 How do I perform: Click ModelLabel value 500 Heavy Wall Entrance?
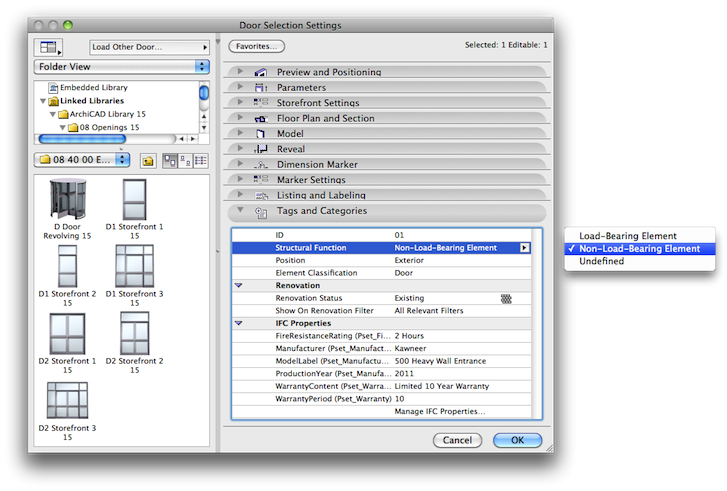[x=440, y=361]
